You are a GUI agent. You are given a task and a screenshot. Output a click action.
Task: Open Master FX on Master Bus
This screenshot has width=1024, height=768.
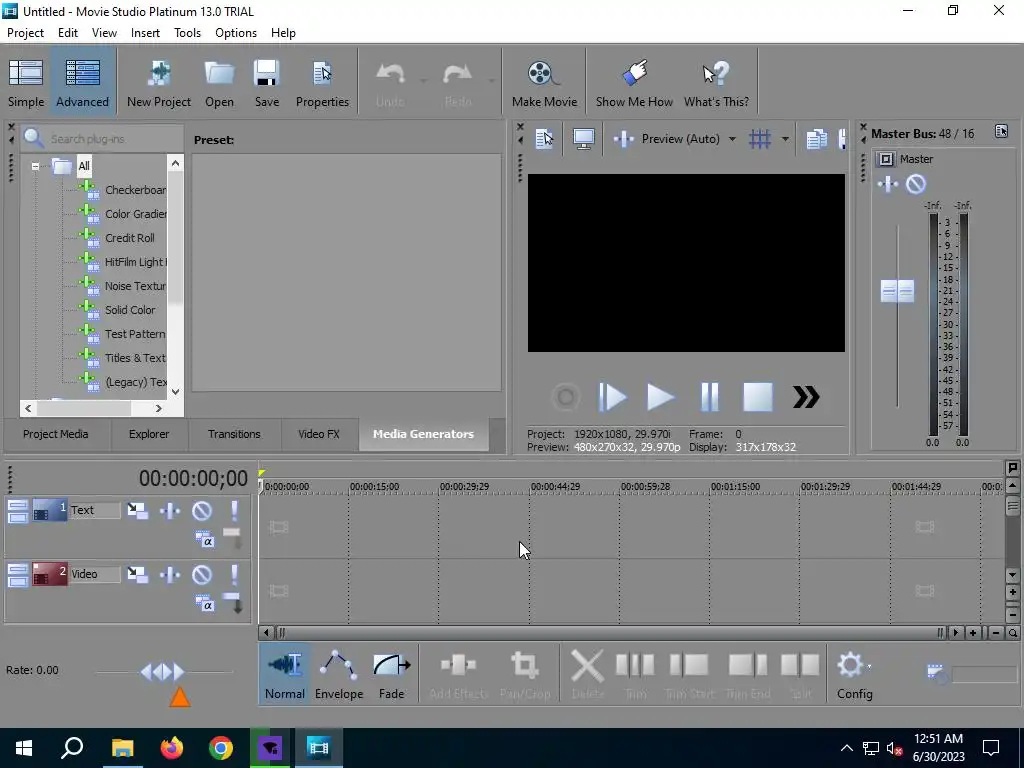(887, 184)
